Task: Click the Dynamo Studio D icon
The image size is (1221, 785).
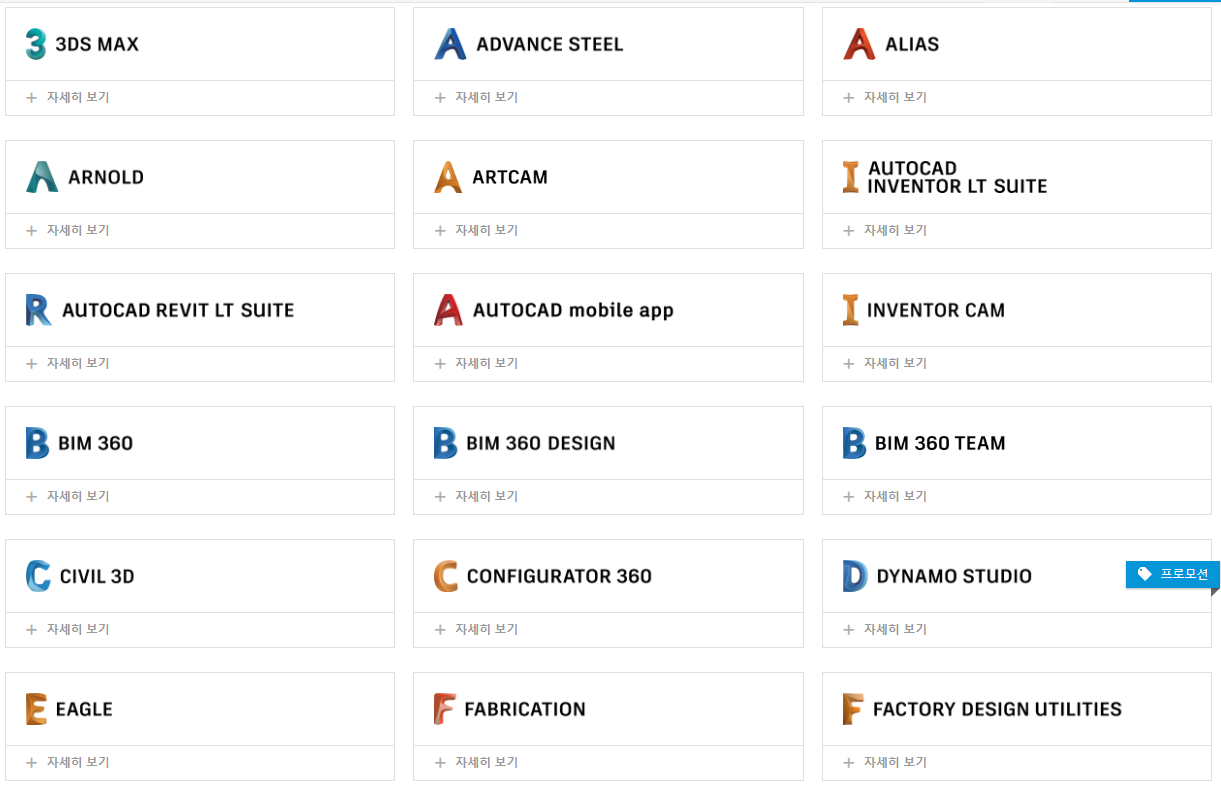Action: pyautogui.click(x=855, y=576)
